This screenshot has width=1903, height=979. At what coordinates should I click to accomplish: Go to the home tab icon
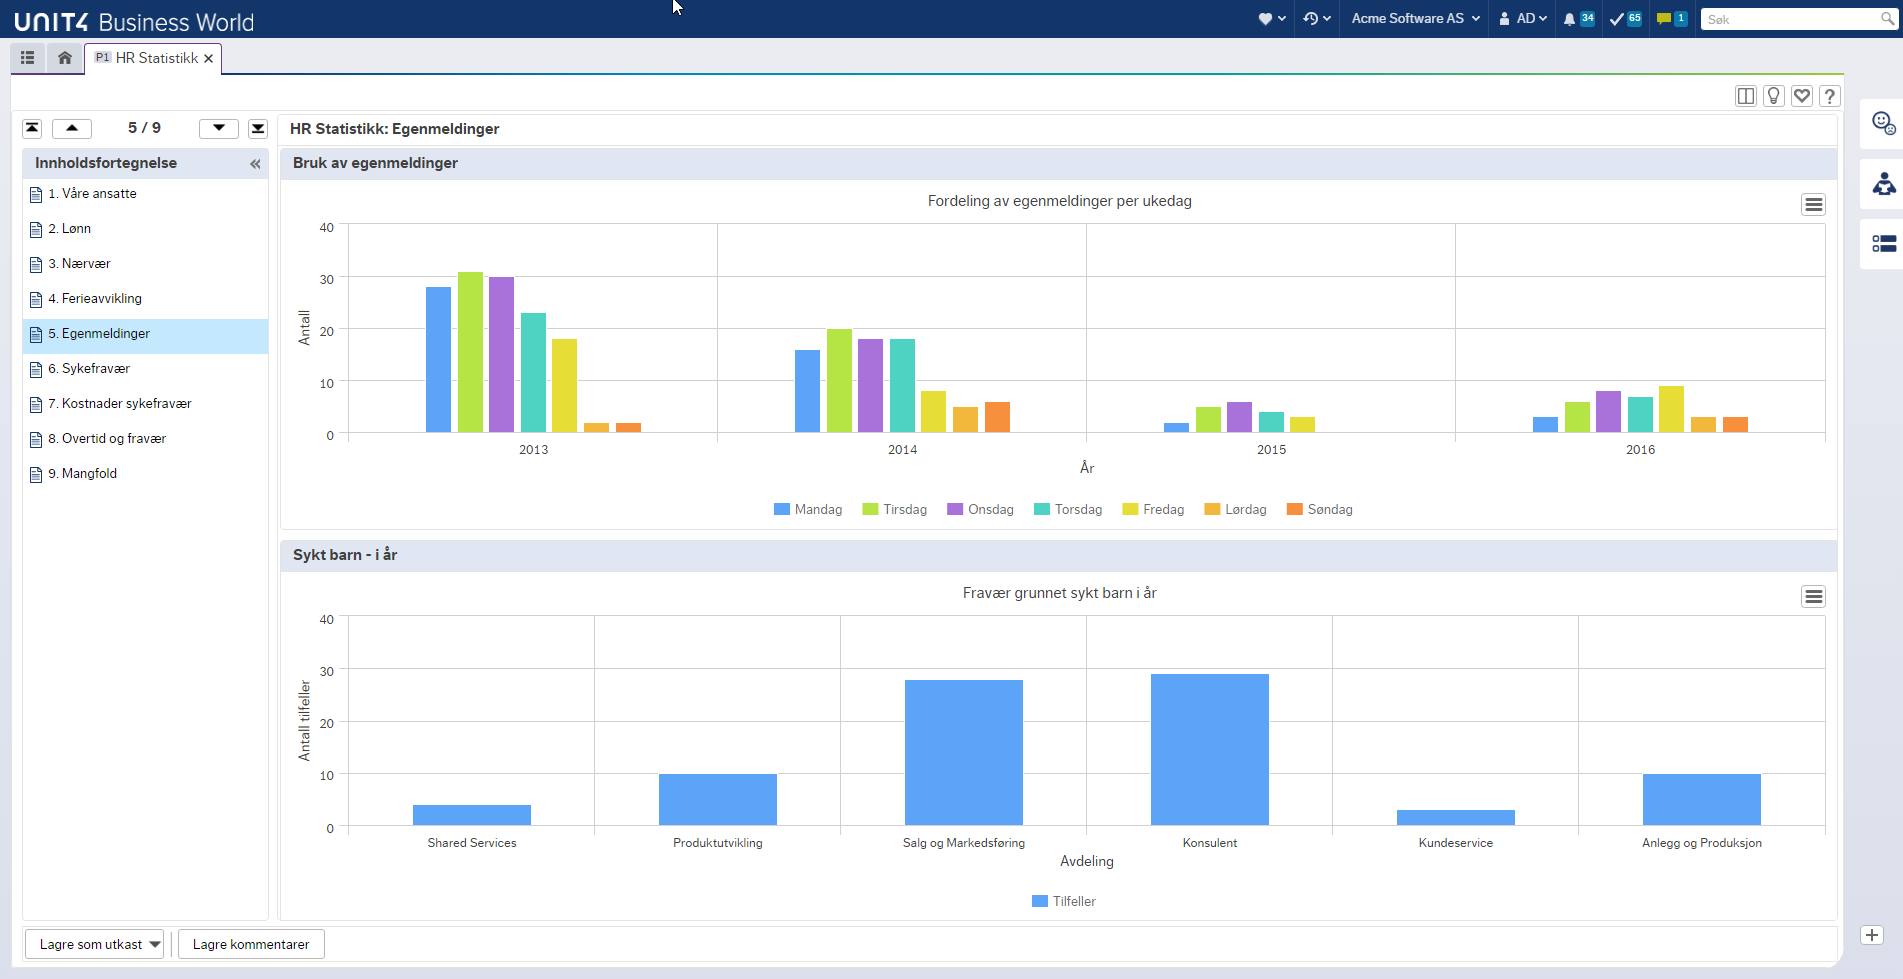pyautogui.click(x=65, y=58)
